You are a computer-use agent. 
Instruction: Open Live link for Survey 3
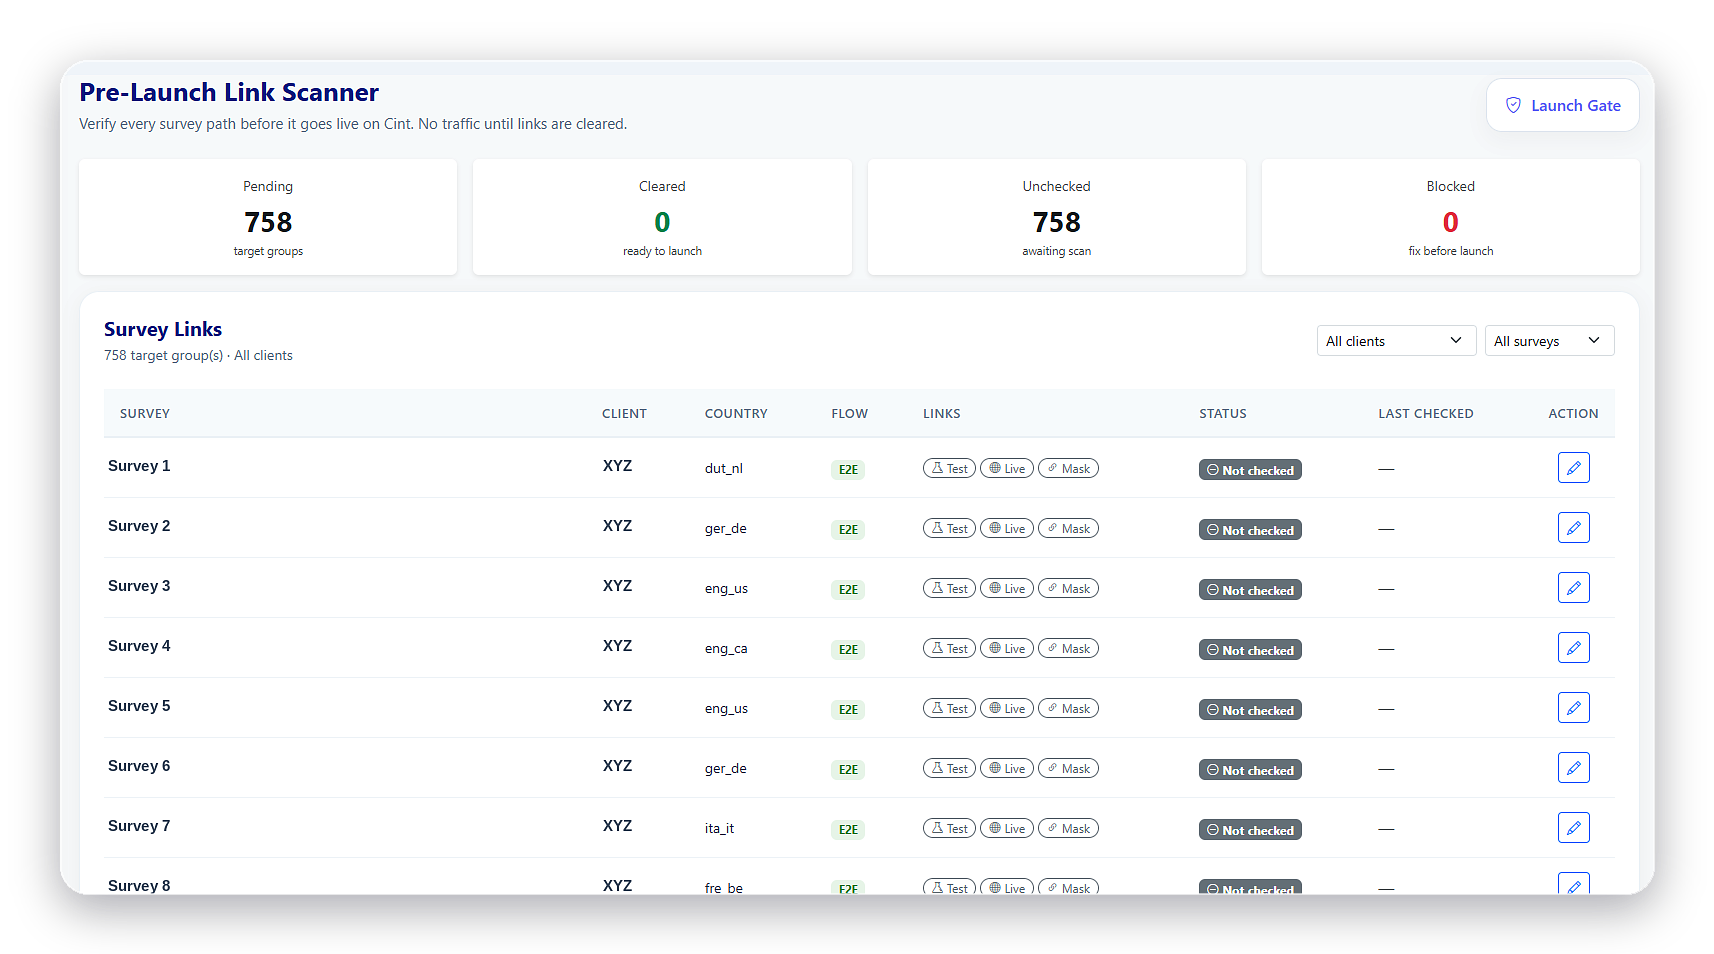coord(1007,588)
